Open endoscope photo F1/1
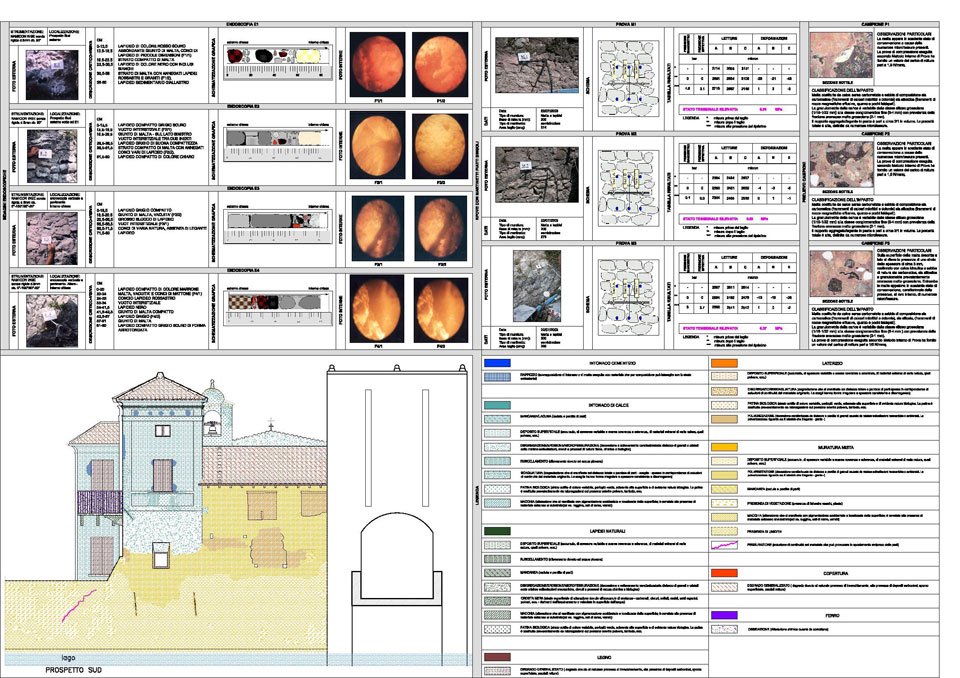Viewport: 960px width, 678px height. (x=377, y=64)
